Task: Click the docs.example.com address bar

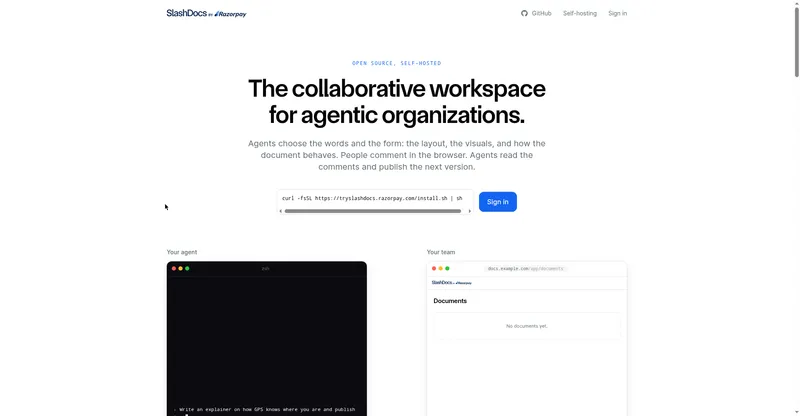Action: [x=526, y=268]
